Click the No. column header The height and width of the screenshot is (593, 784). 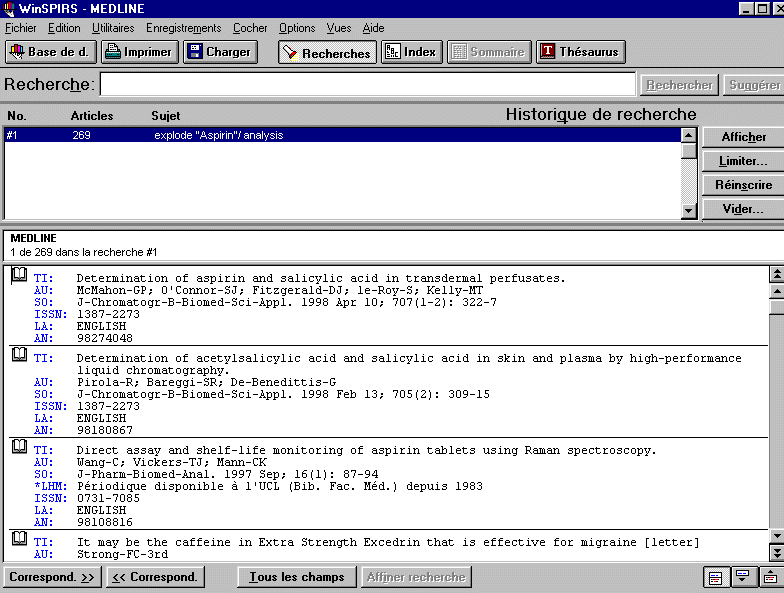(16, 116)
